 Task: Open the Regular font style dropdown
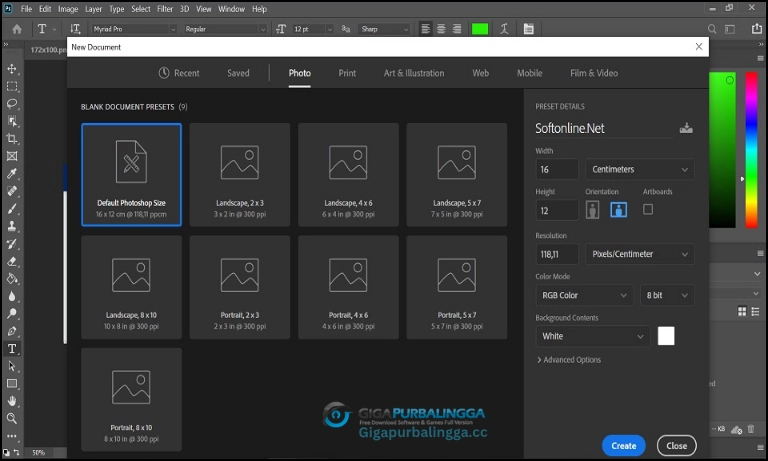click(x=225, y=29)
